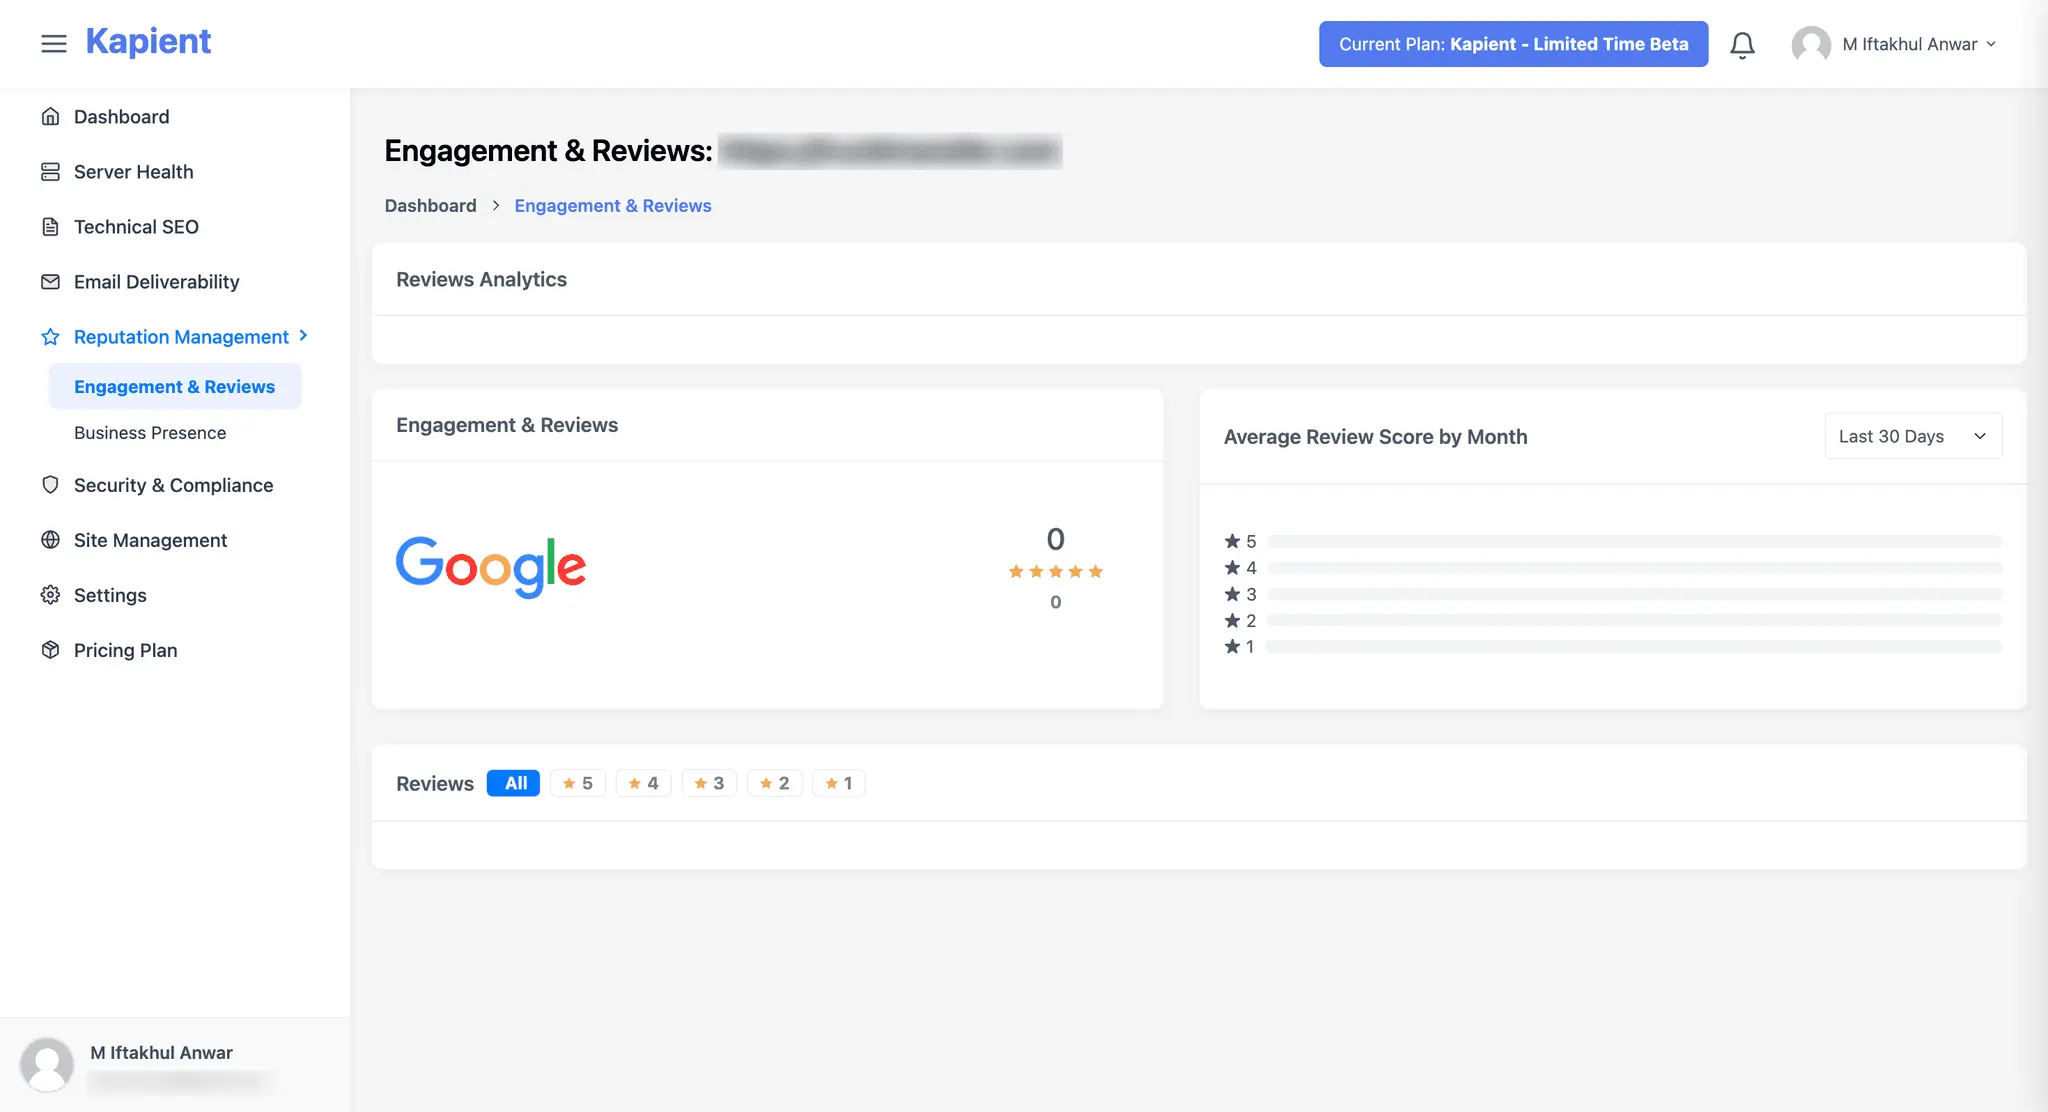Screen dimensions: 2048x1112
Task: Click Current Plan Limited Time Beta button
Action: (x=1513, y=44)
